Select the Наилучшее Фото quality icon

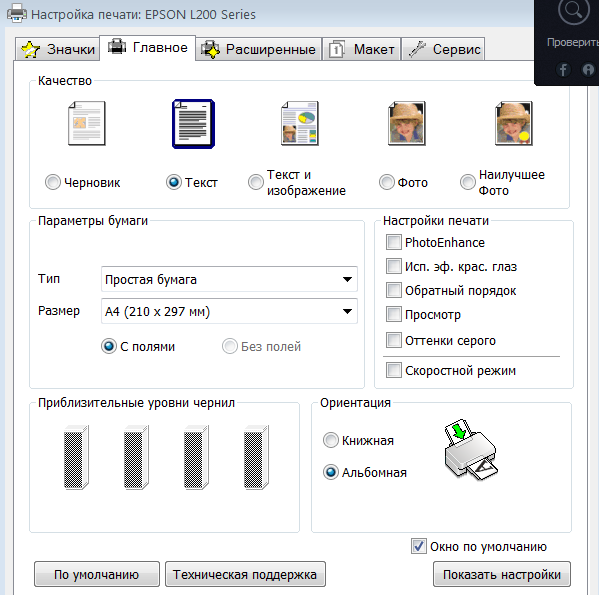(x=514, y=123)
